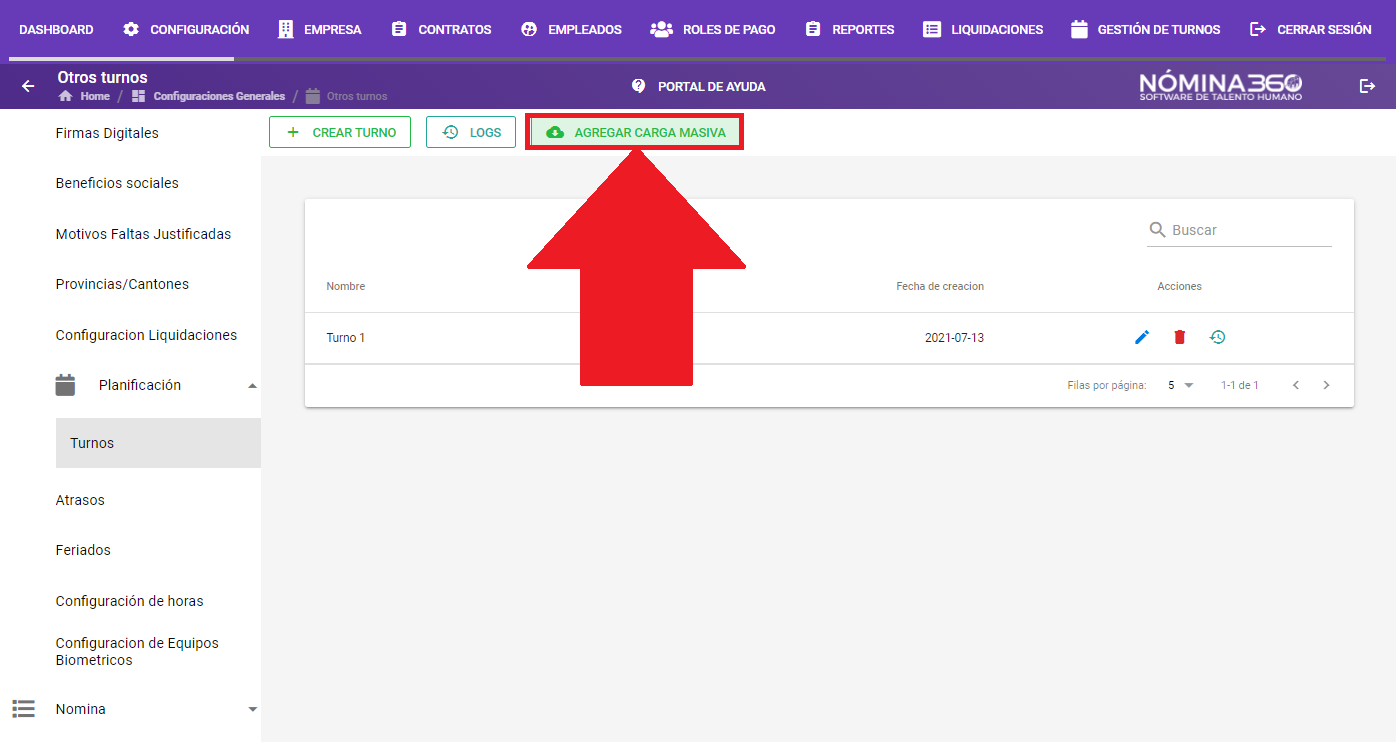Click the Configuración gear icon

point(131,29)
